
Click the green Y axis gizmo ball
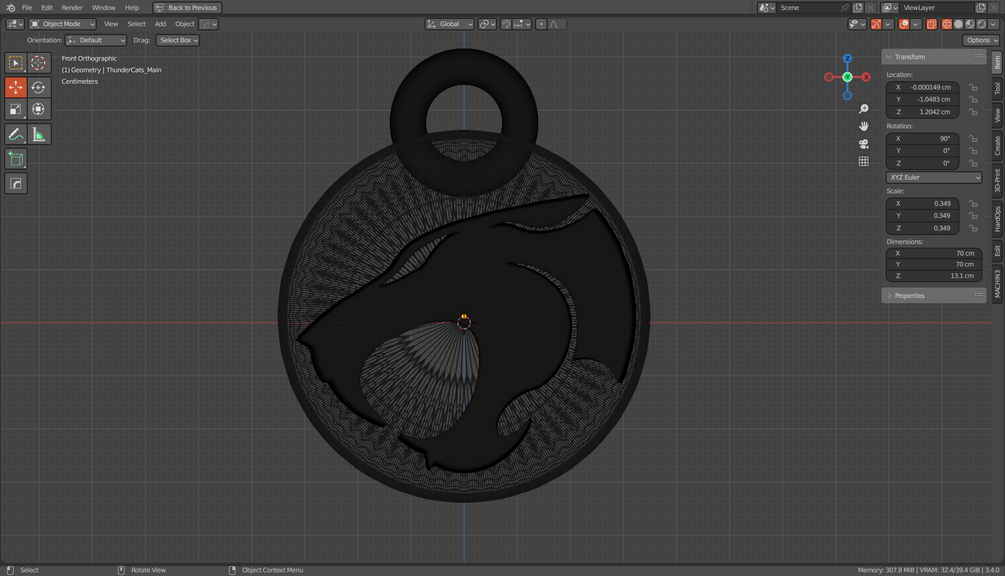point(847,77)
